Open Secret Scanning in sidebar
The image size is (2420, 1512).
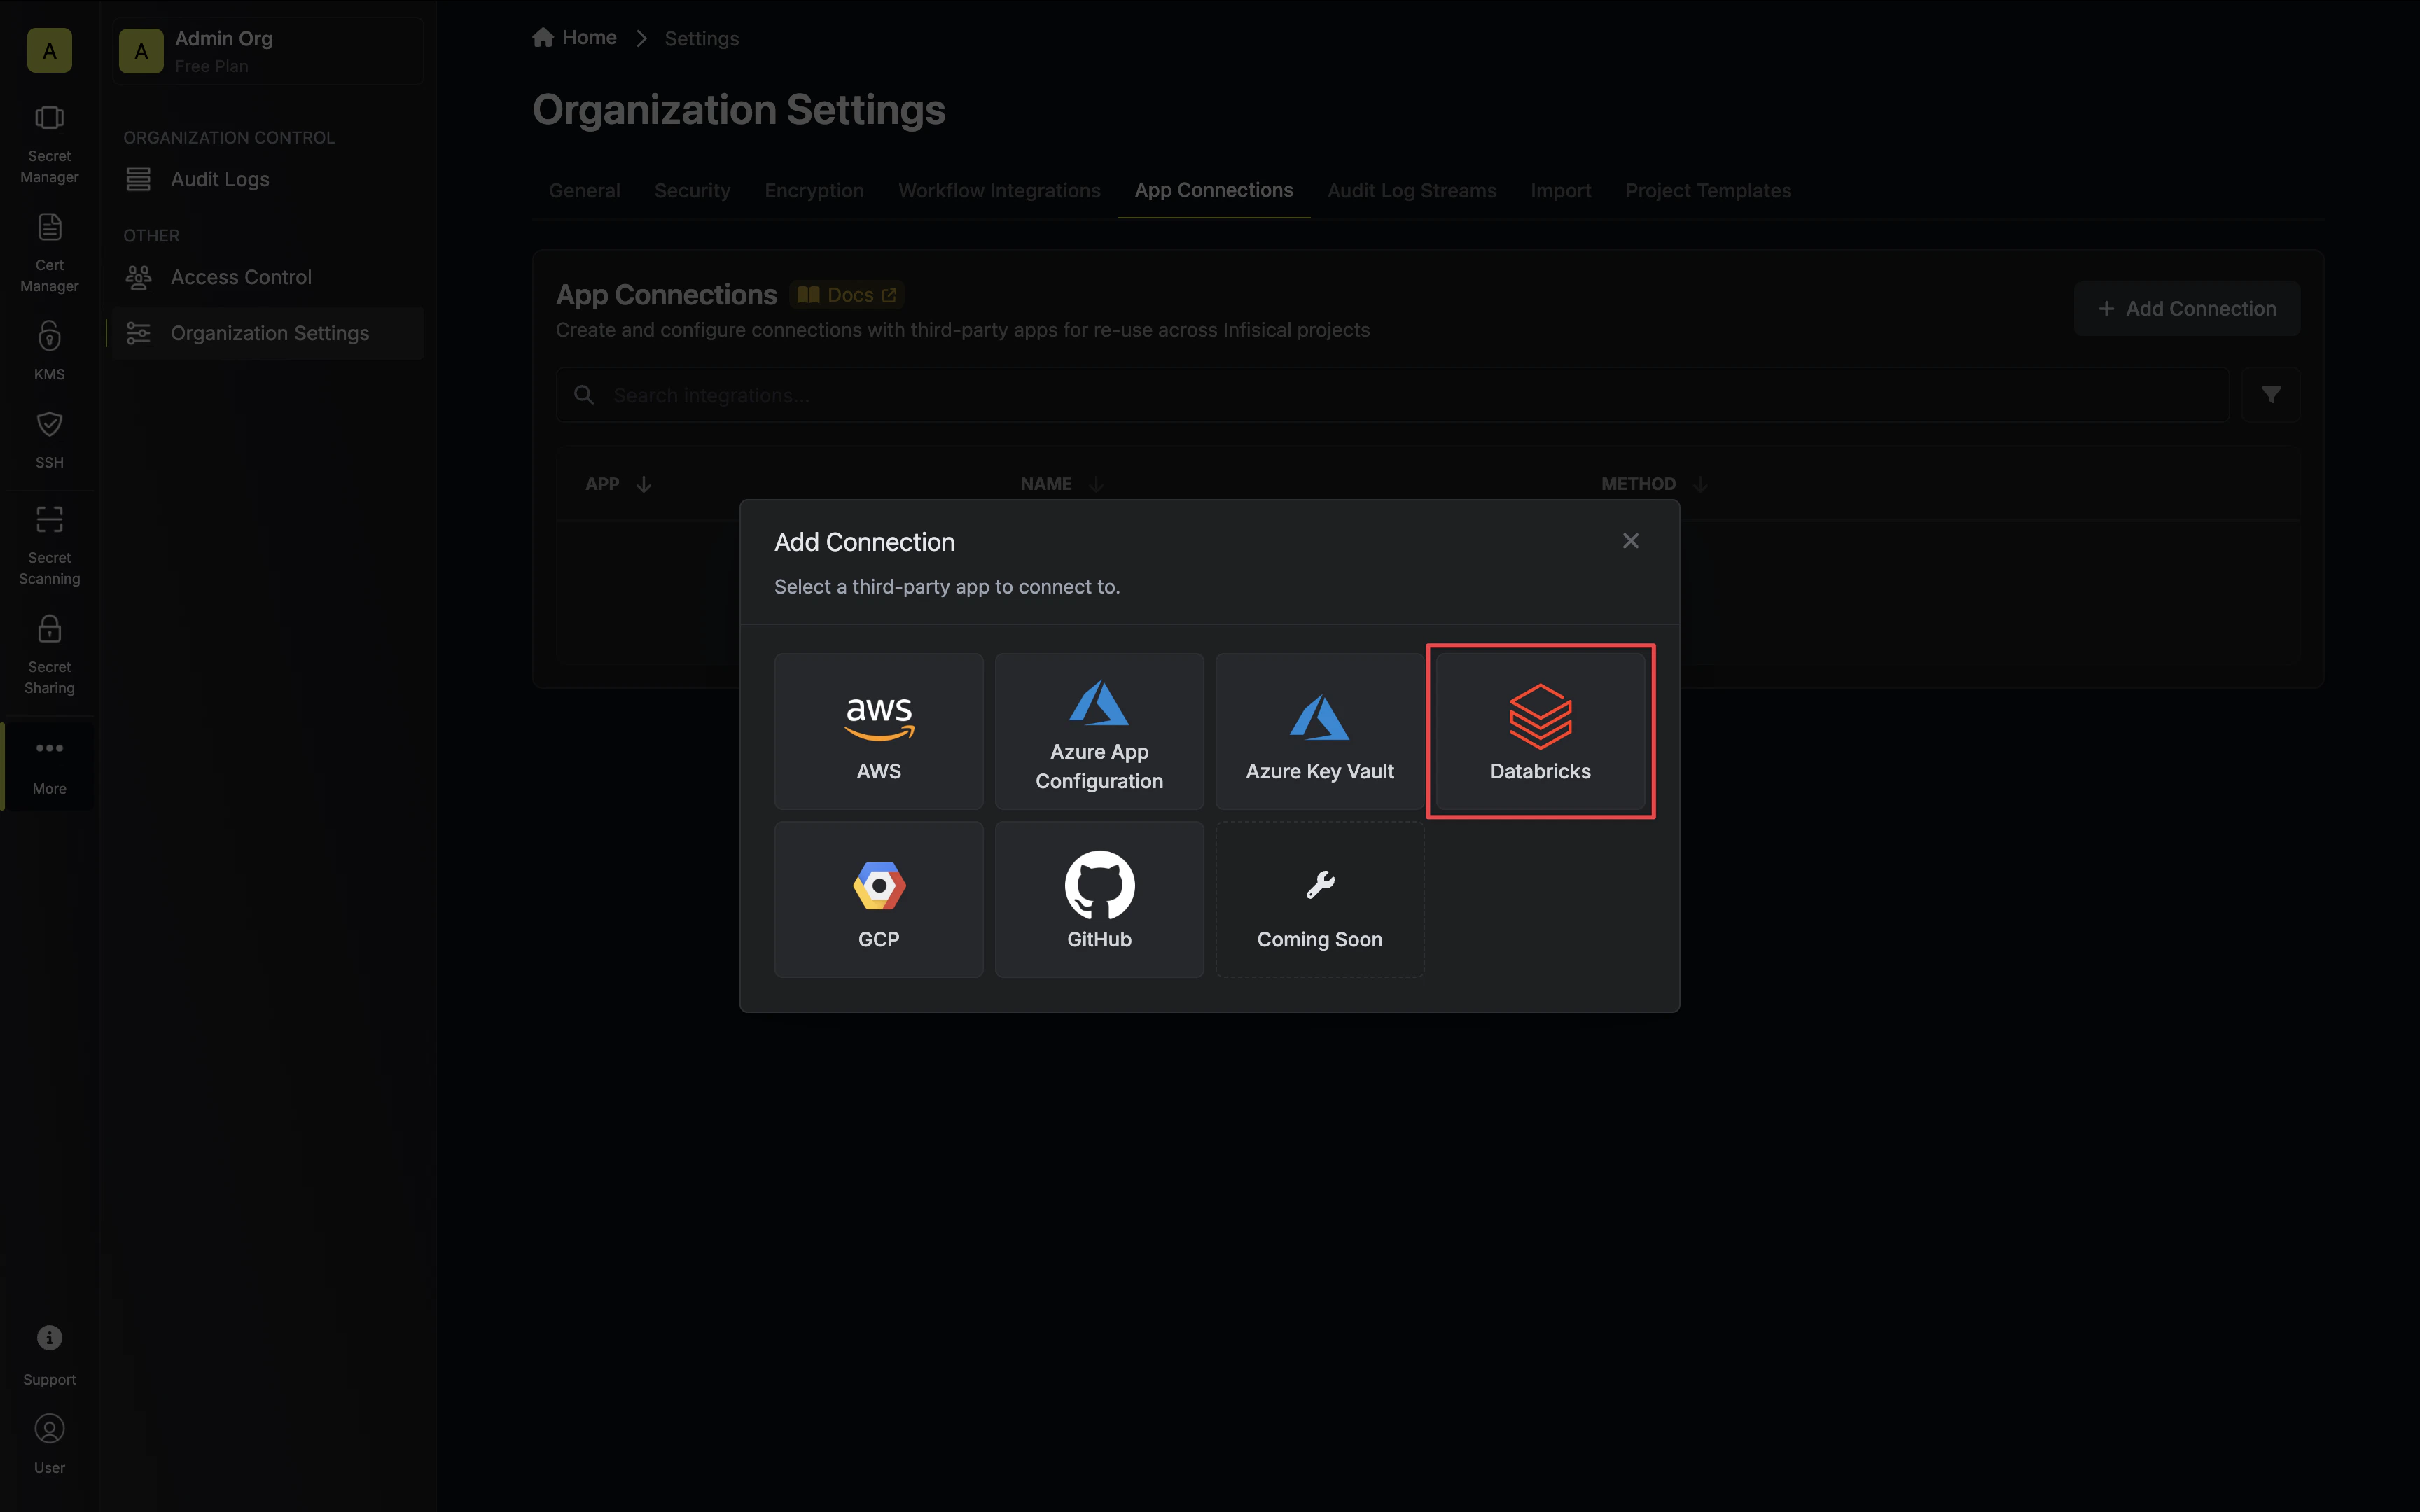point(49,546)
